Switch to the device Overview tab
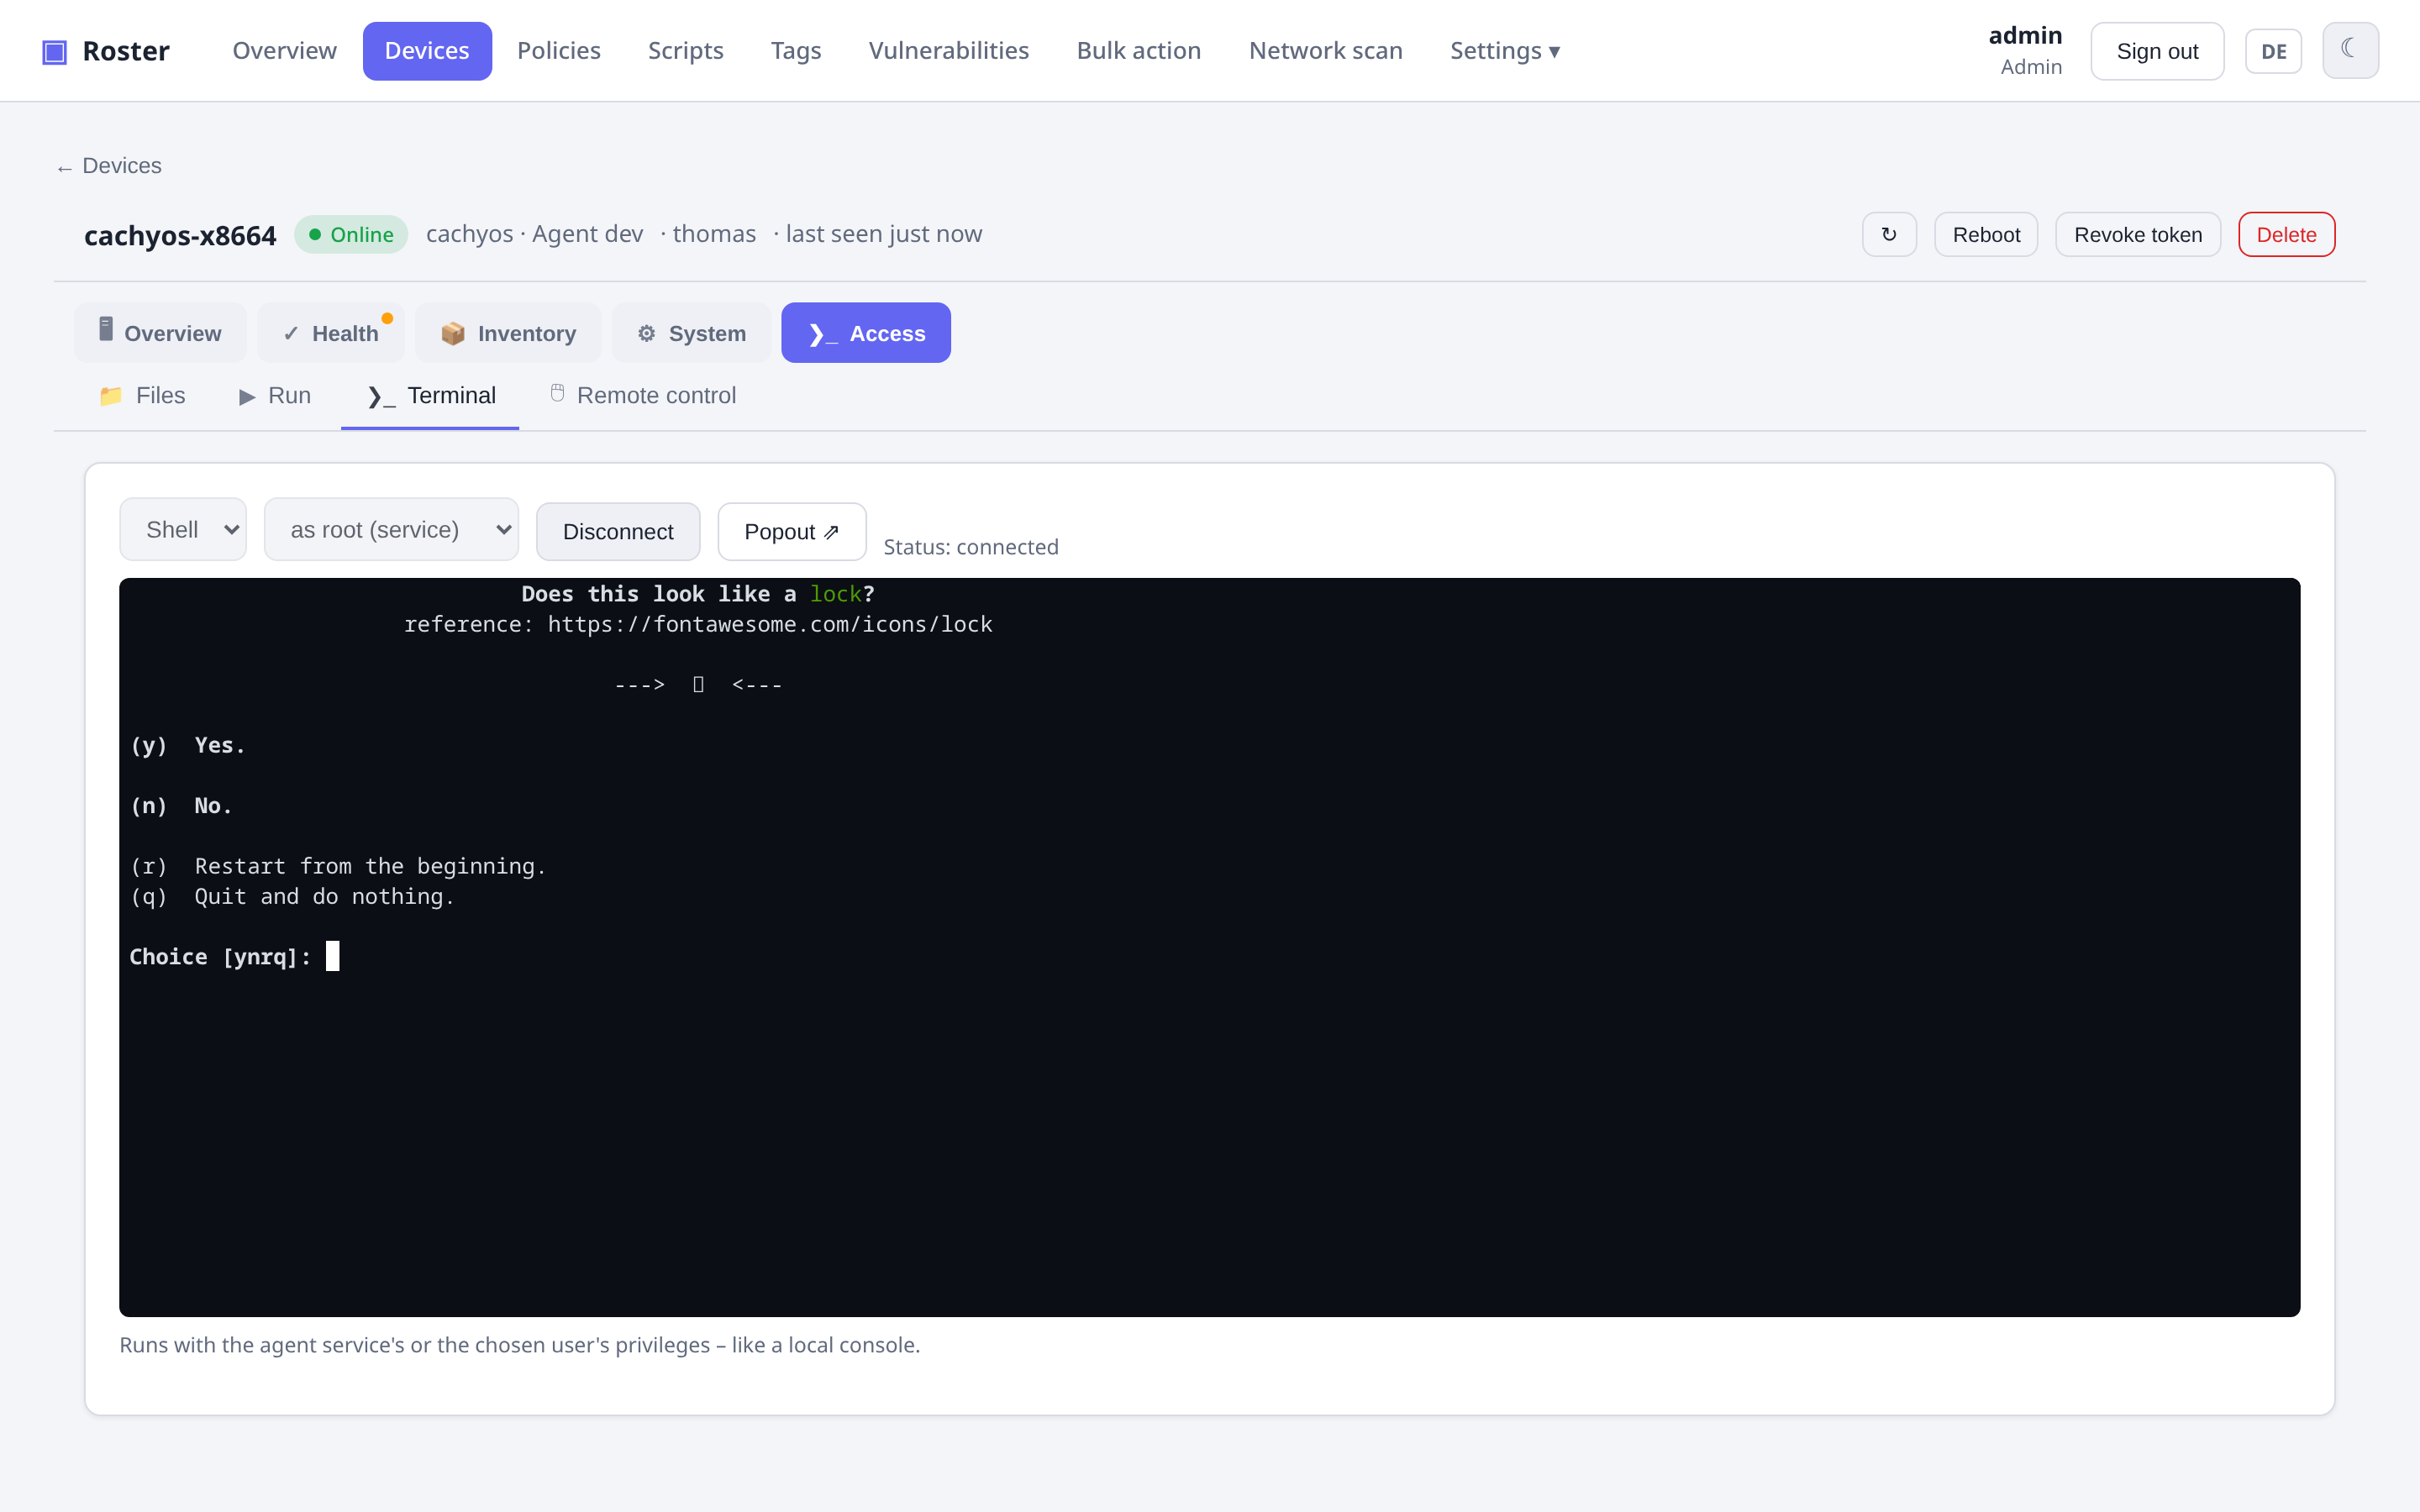 (x=160, y=333)
